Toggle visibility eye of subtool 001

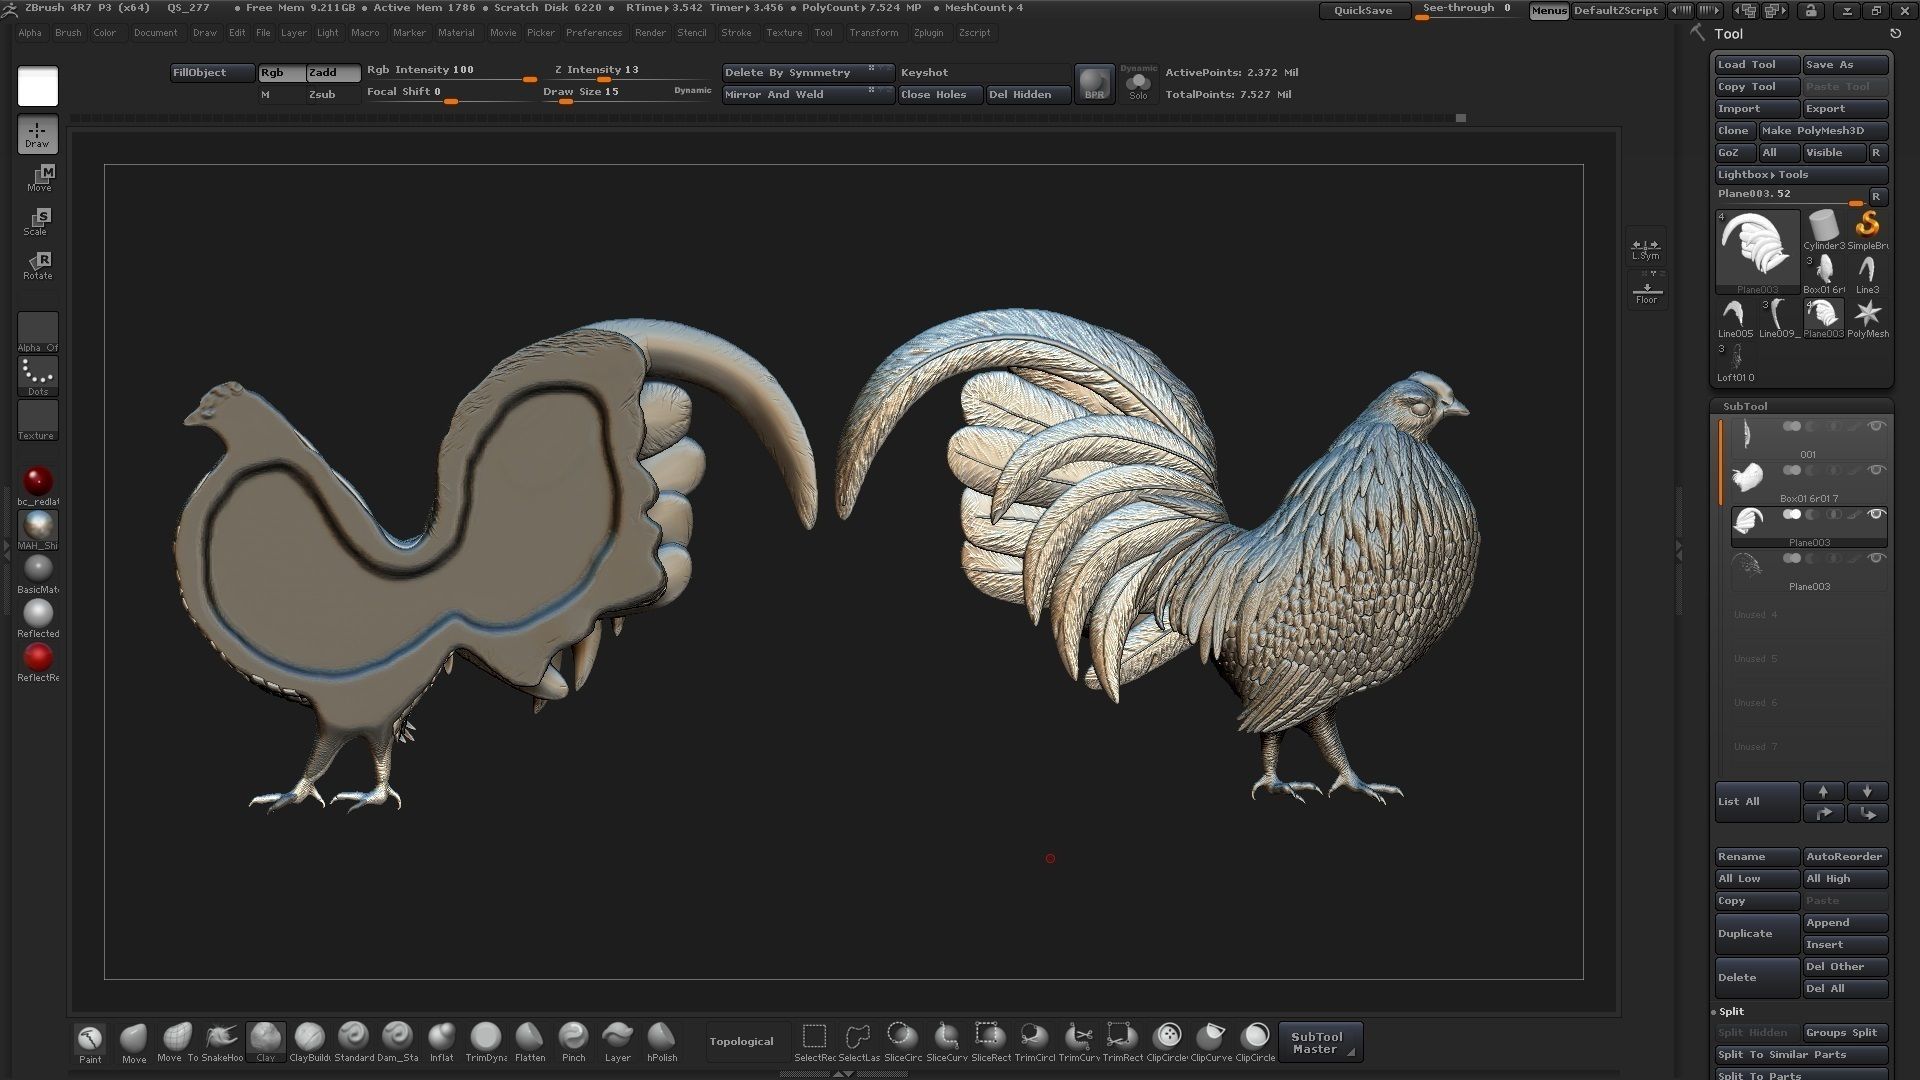(x=1876, y=427)
